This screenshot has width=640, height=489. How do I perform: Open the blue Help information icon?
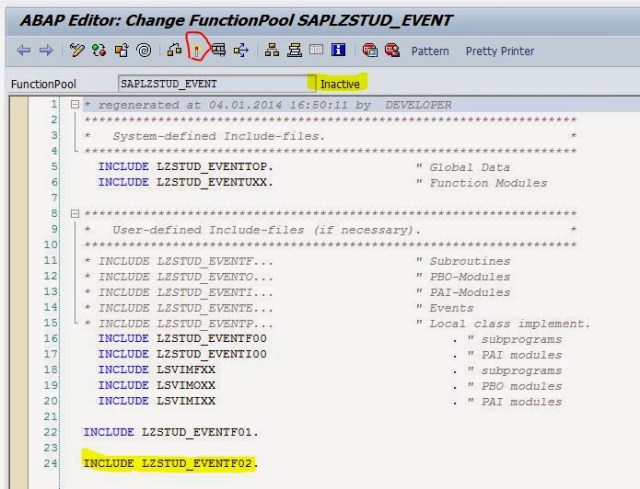click(338, 50)
